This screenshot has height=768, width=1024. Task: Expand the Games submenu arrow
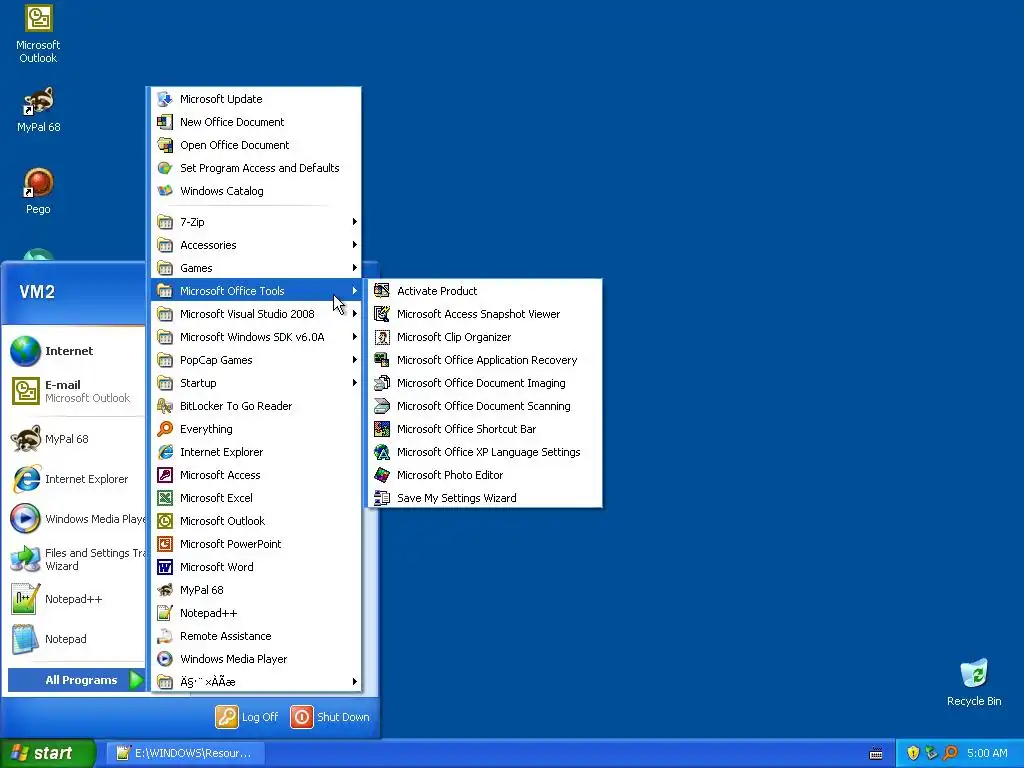[x=355, y=268]
